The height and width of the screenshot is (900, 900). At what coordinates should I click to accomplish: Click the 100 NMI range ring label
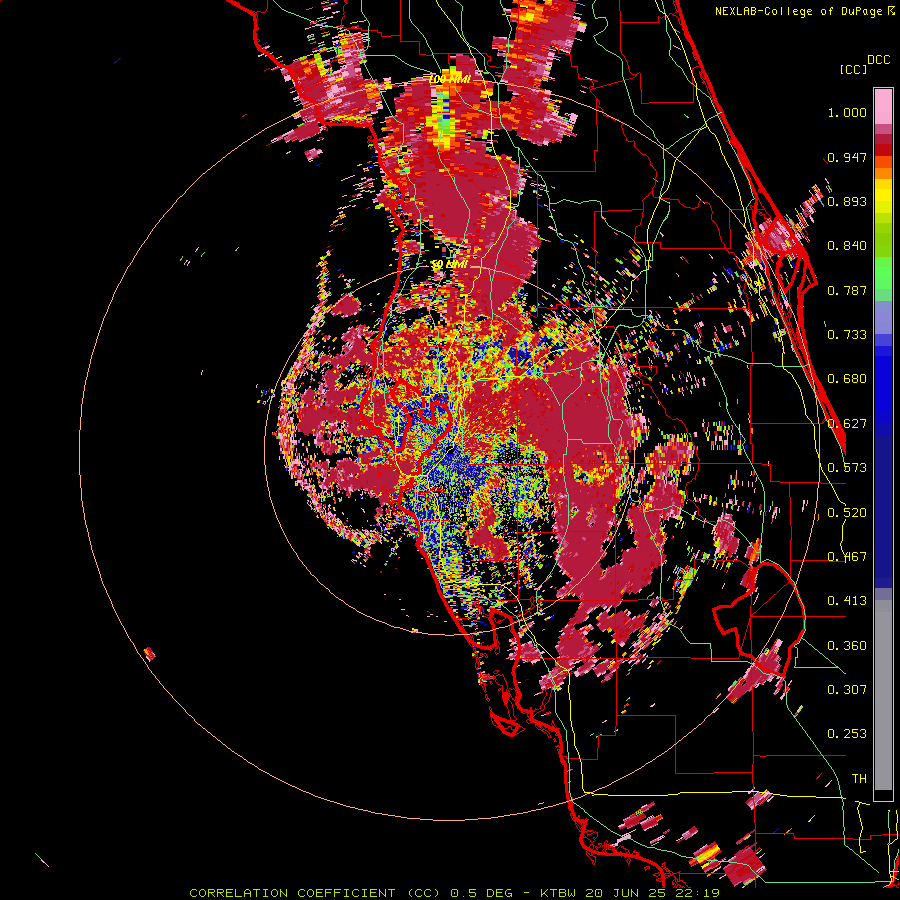pyautogui.click(x=450, y=79)
